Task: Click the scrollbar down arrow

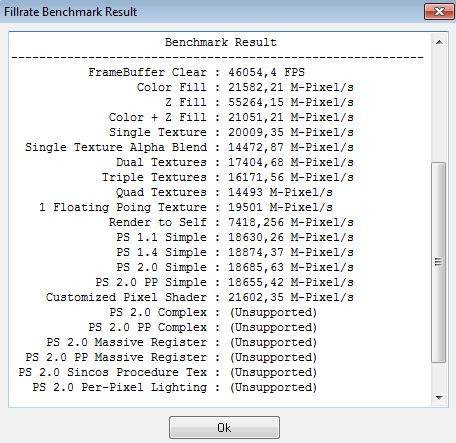Action: pos(439,397)
